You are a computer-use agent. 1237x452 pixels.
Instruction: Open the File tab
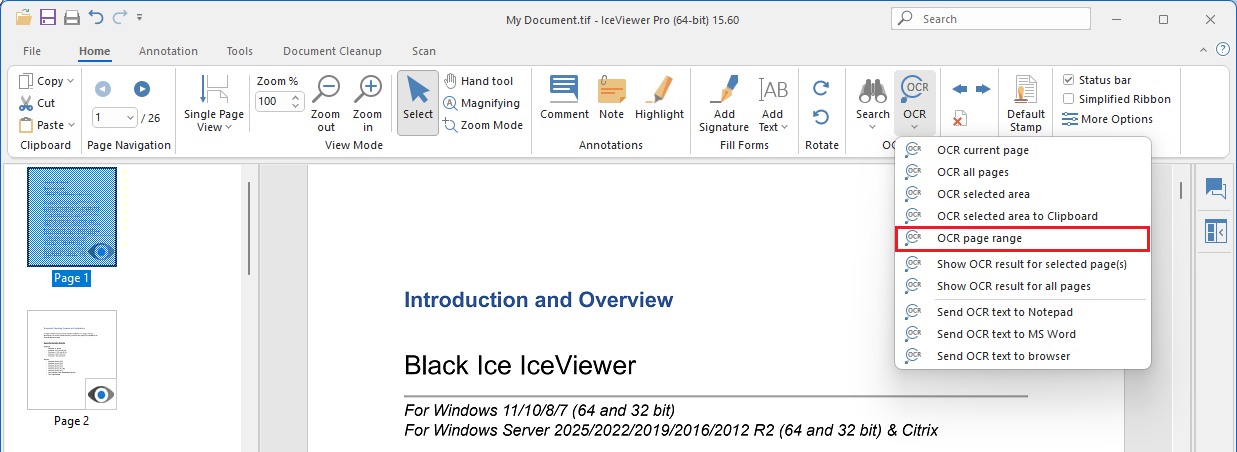(x=32, y=51)
